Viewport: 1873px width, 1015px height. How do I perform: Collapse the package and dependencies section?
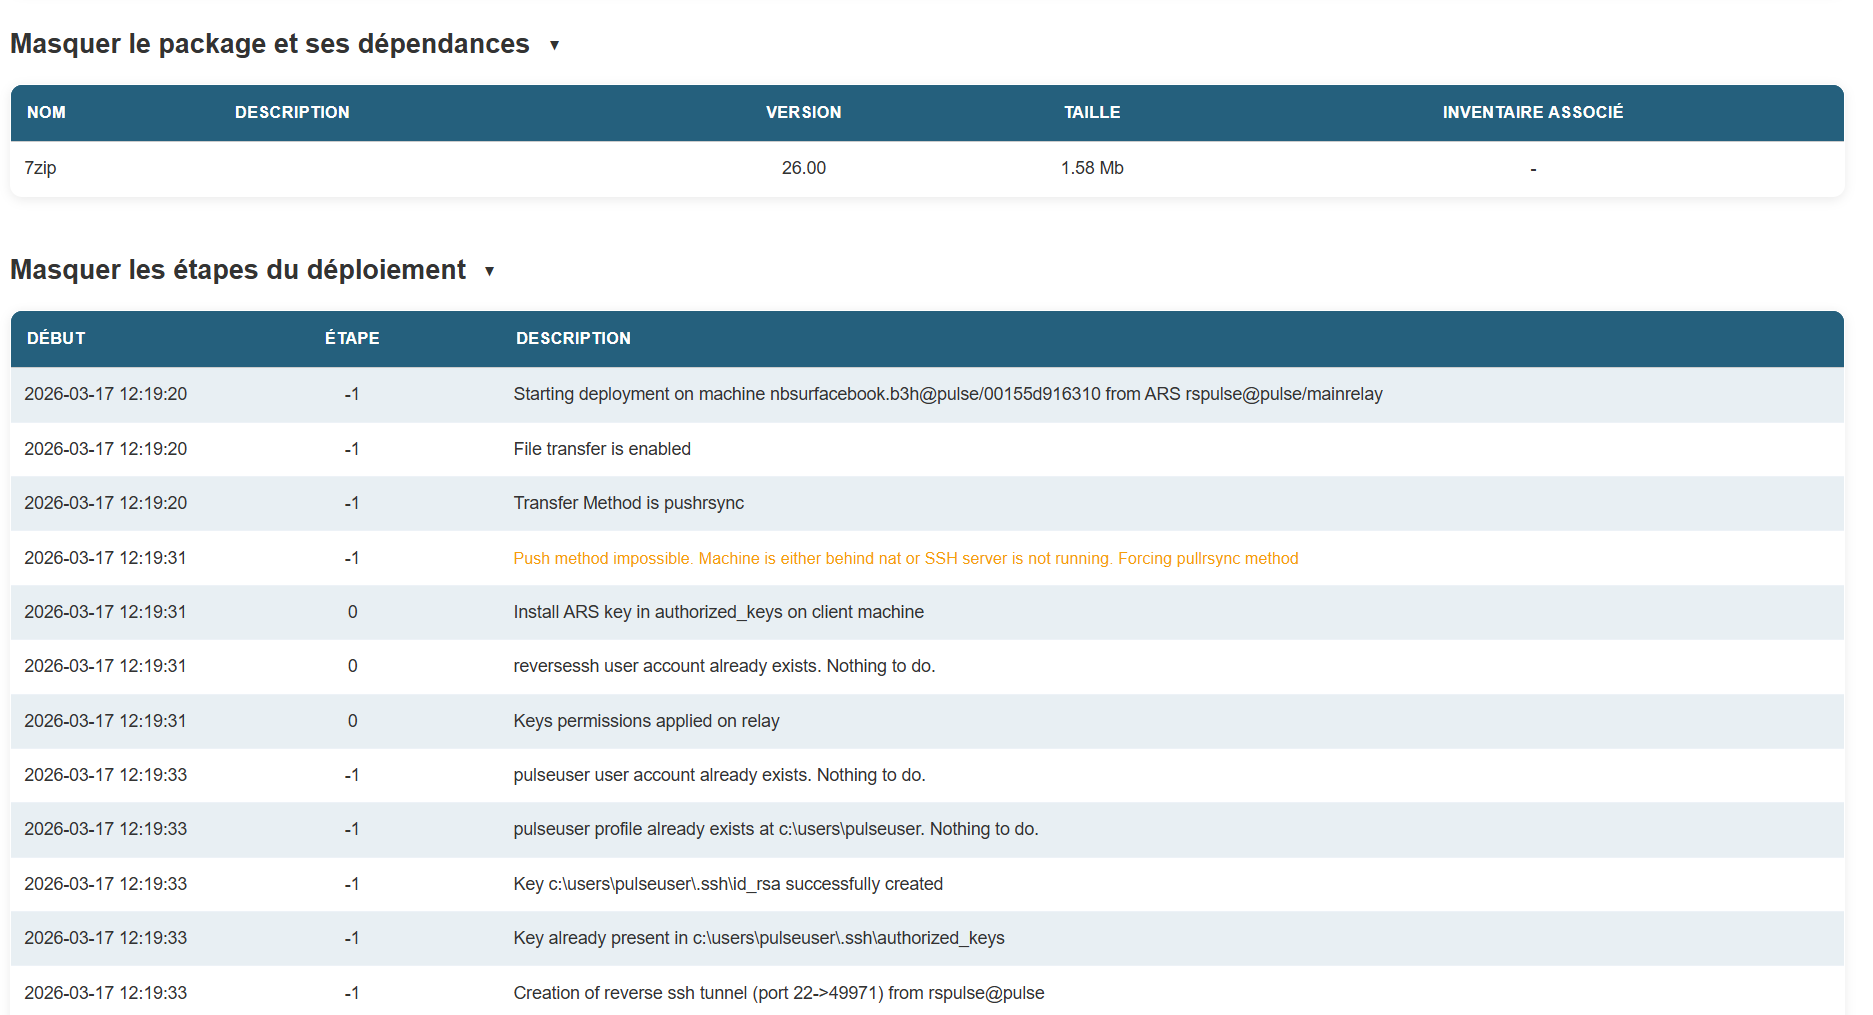tap(554, 45)
